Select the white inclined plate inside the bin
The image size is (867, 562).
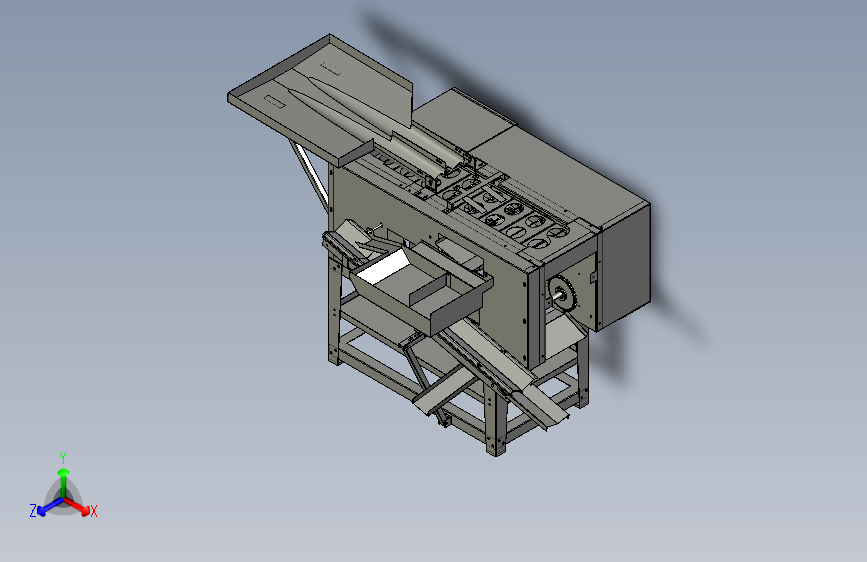click(383, 267)
